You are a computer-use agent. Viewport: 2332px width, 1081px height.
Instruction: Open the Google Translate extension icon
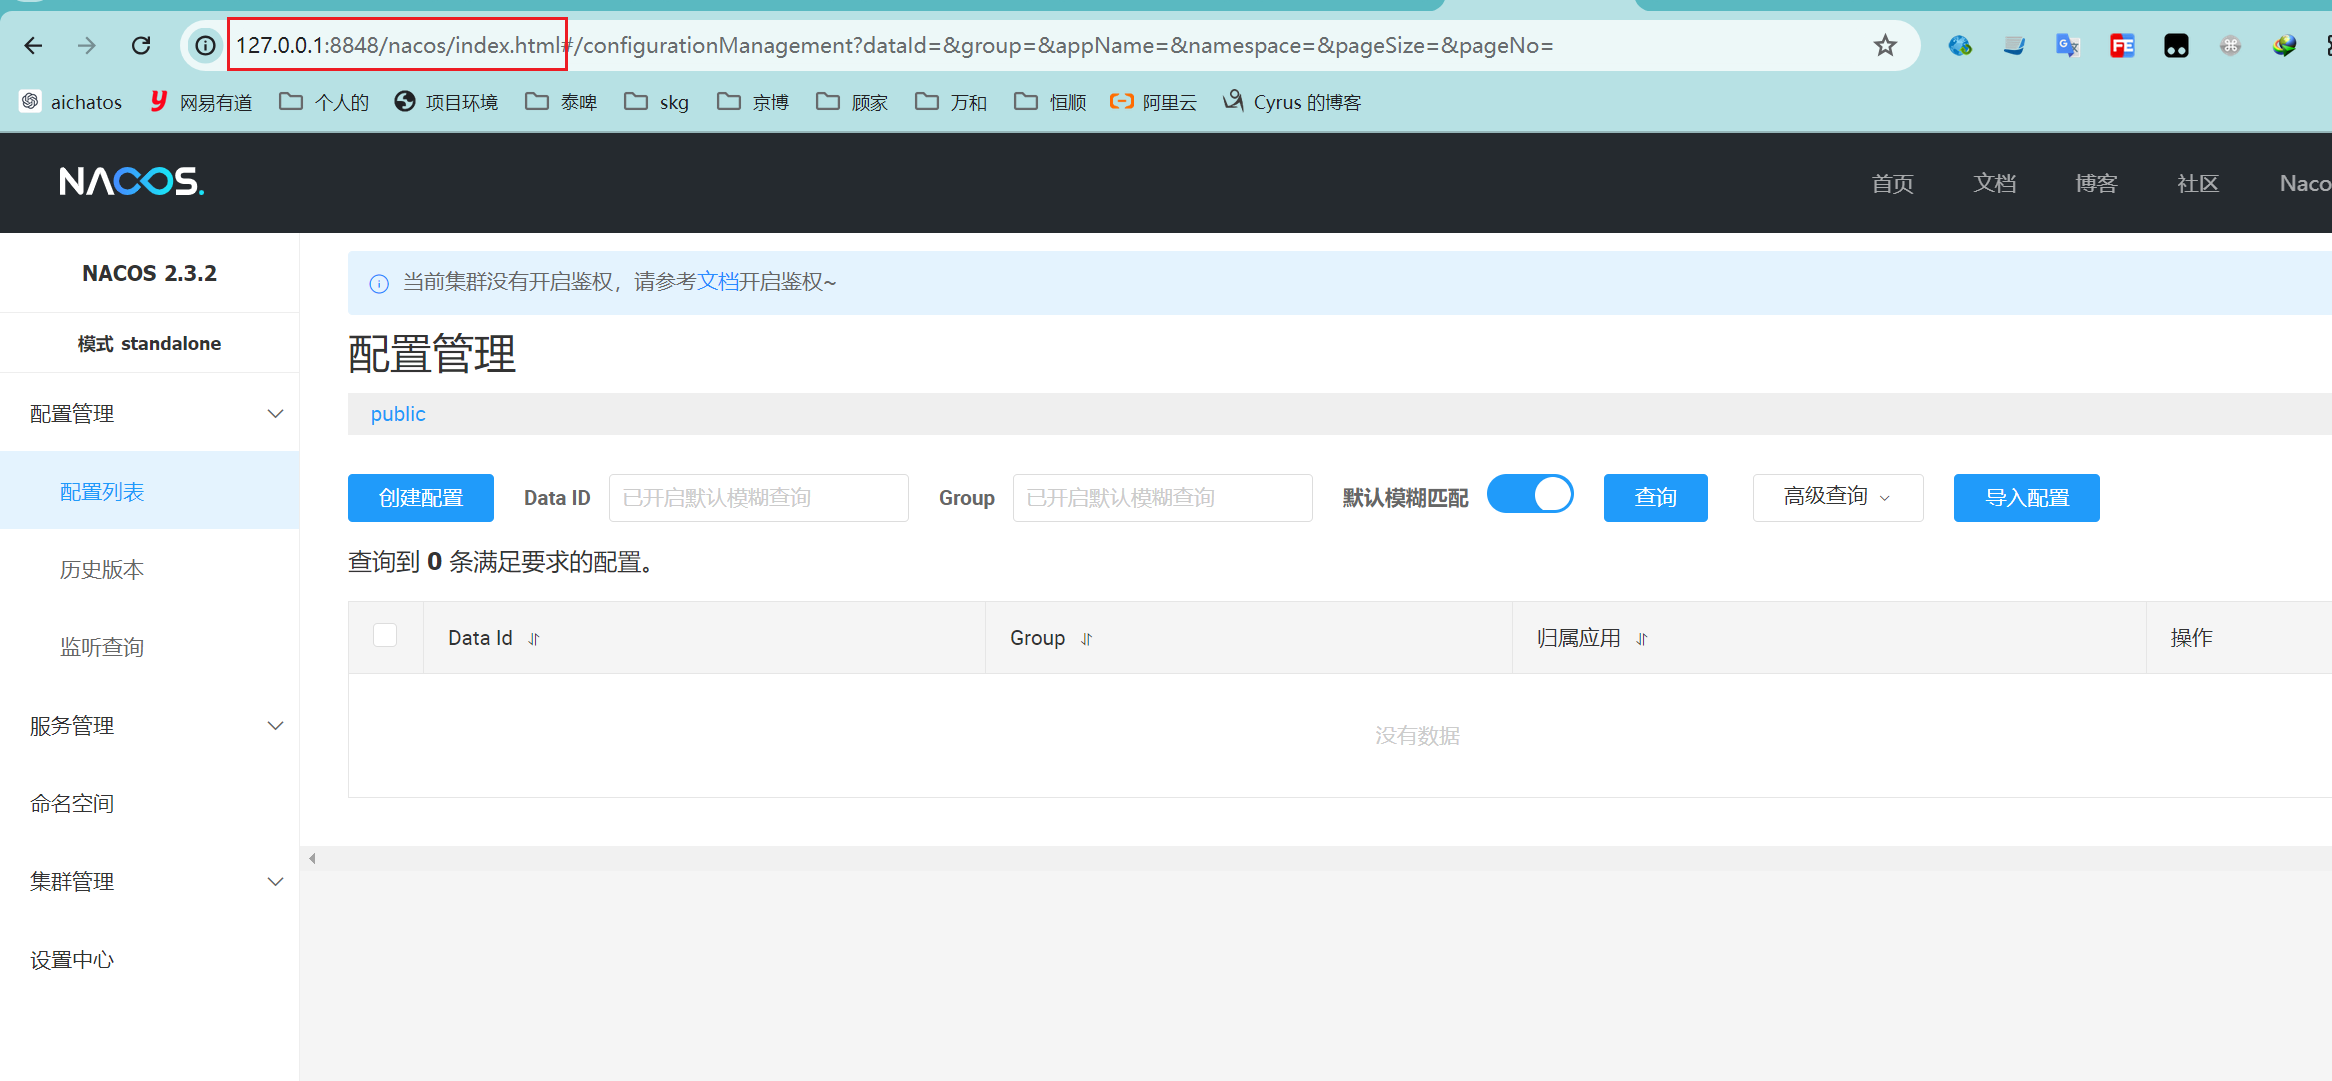click(x=2068, y=45)
